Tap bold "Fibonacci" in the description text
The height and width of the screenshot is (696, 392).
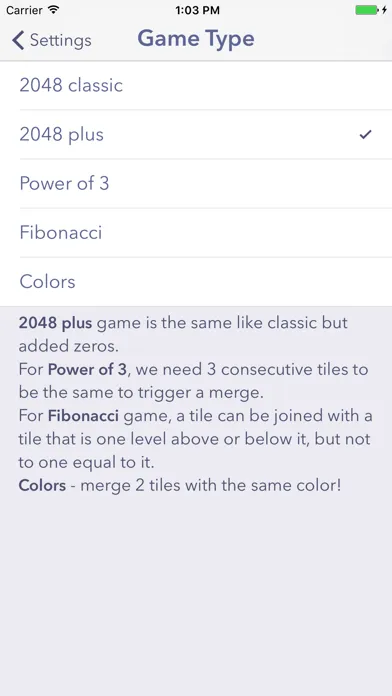83,416
